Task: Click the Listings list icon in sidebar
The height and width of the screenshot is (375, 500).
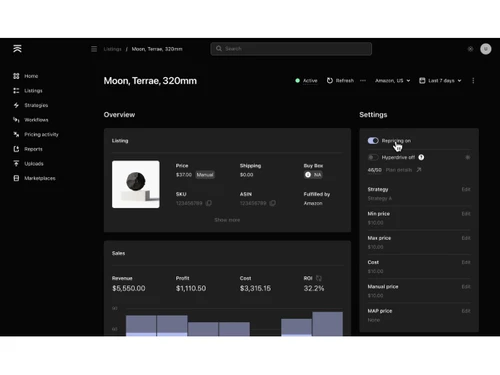Action: point(16,91)
